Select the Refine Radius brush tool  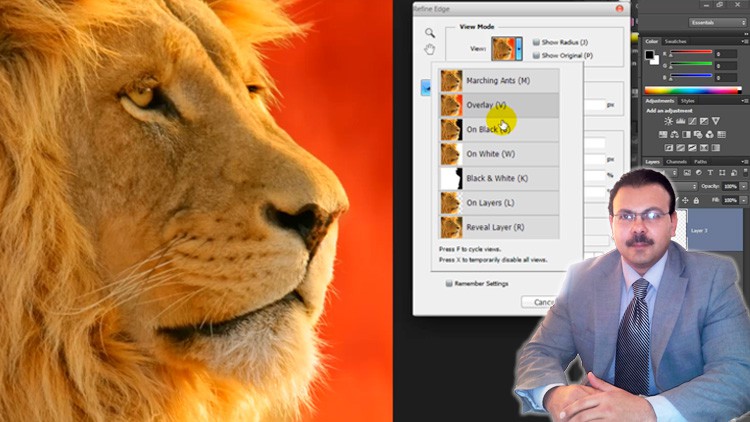coord(426,88)
